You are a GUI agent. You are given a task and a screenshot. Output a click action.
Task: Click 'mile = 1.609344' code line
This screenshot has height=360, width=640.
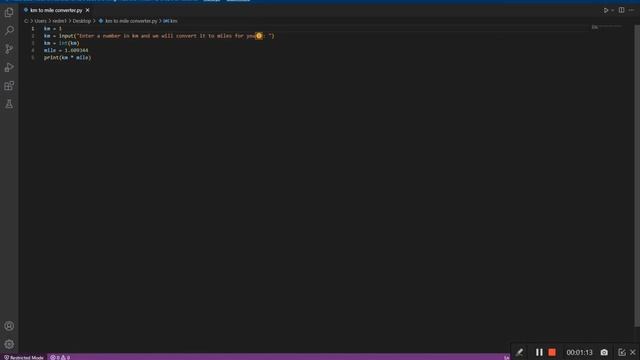[x=66, y=51]
